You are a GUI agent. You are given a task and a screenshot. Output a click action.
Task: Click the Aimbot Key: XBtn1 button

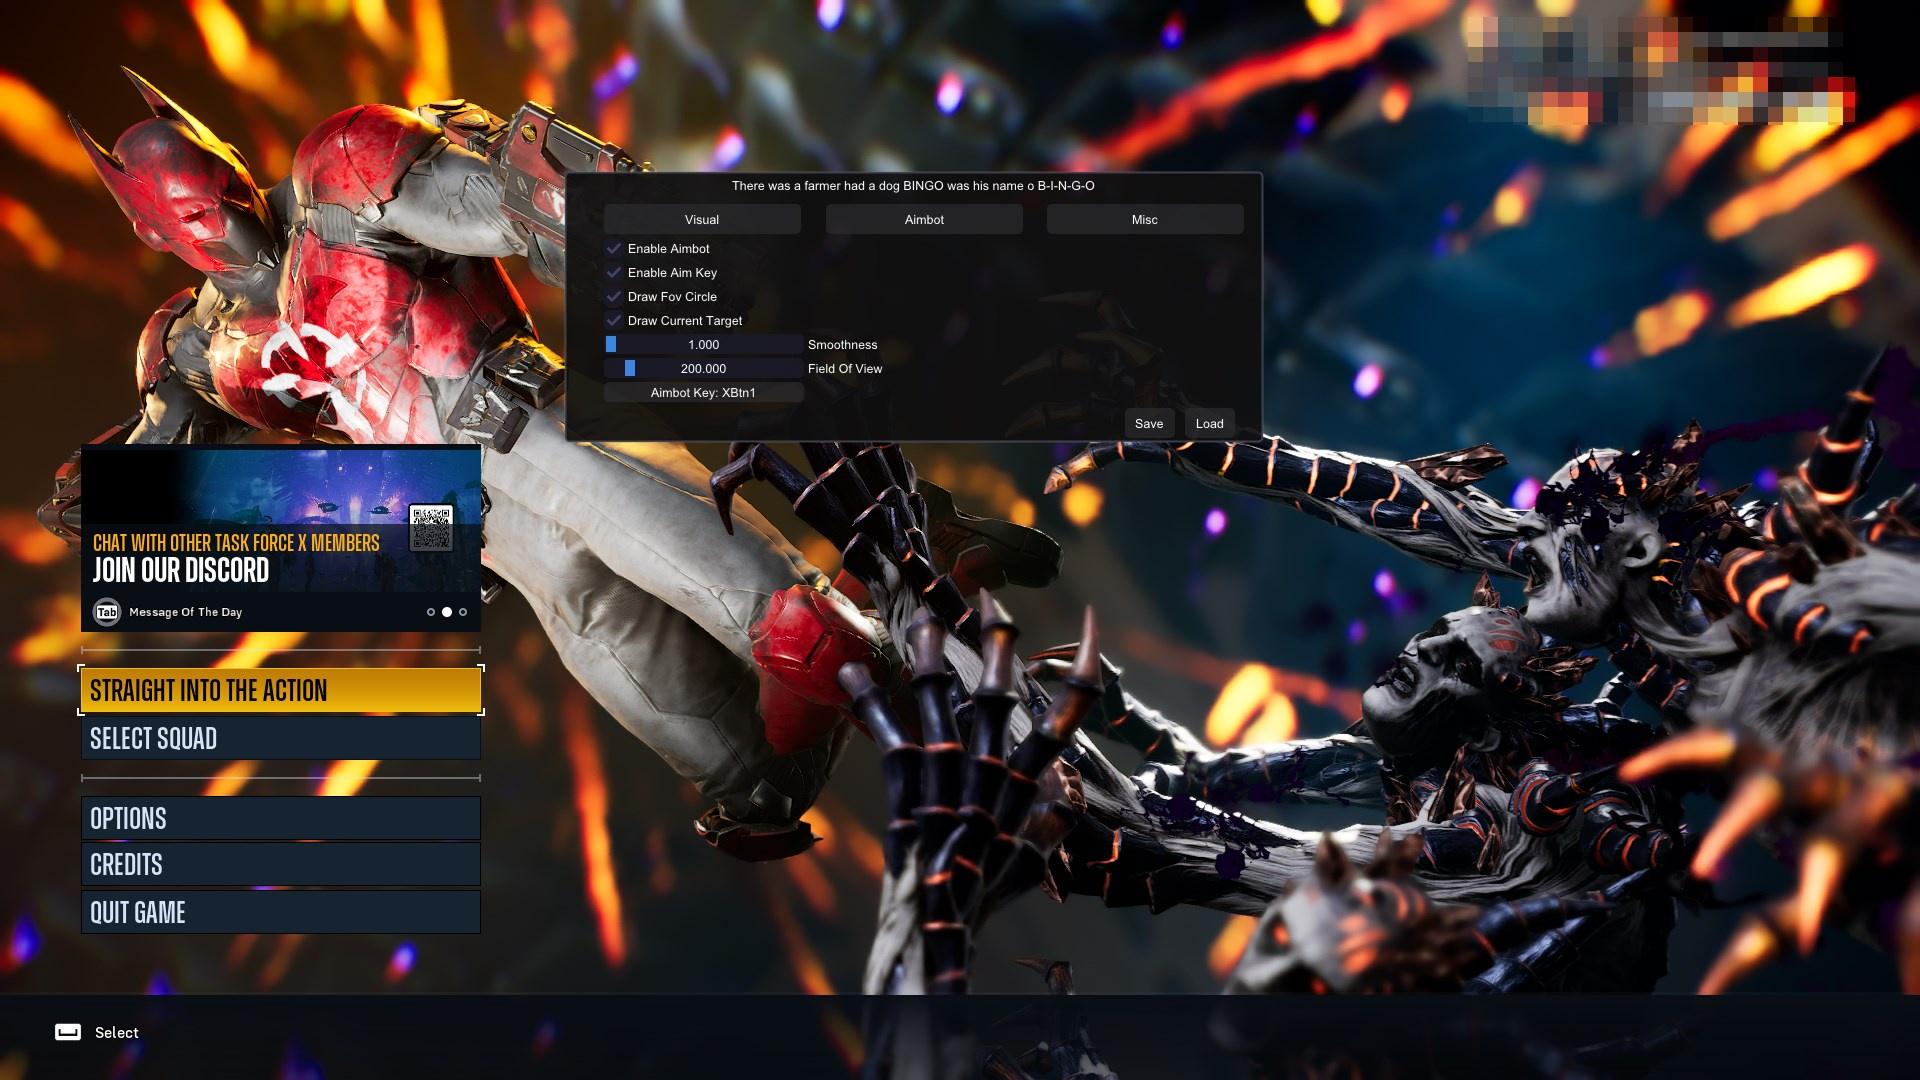click(x=703, y=392)
